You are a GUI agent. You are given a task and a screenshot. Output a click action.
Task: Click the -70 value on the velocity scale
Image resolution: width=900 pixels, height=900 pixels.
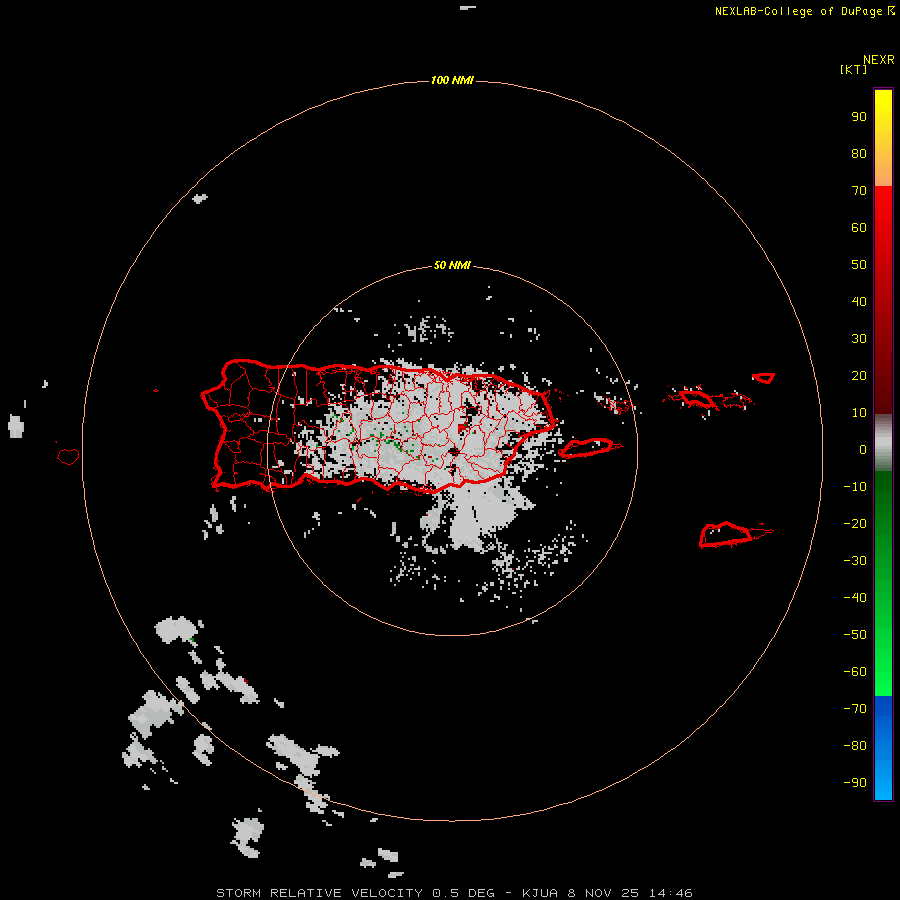(x=855, y=708)
